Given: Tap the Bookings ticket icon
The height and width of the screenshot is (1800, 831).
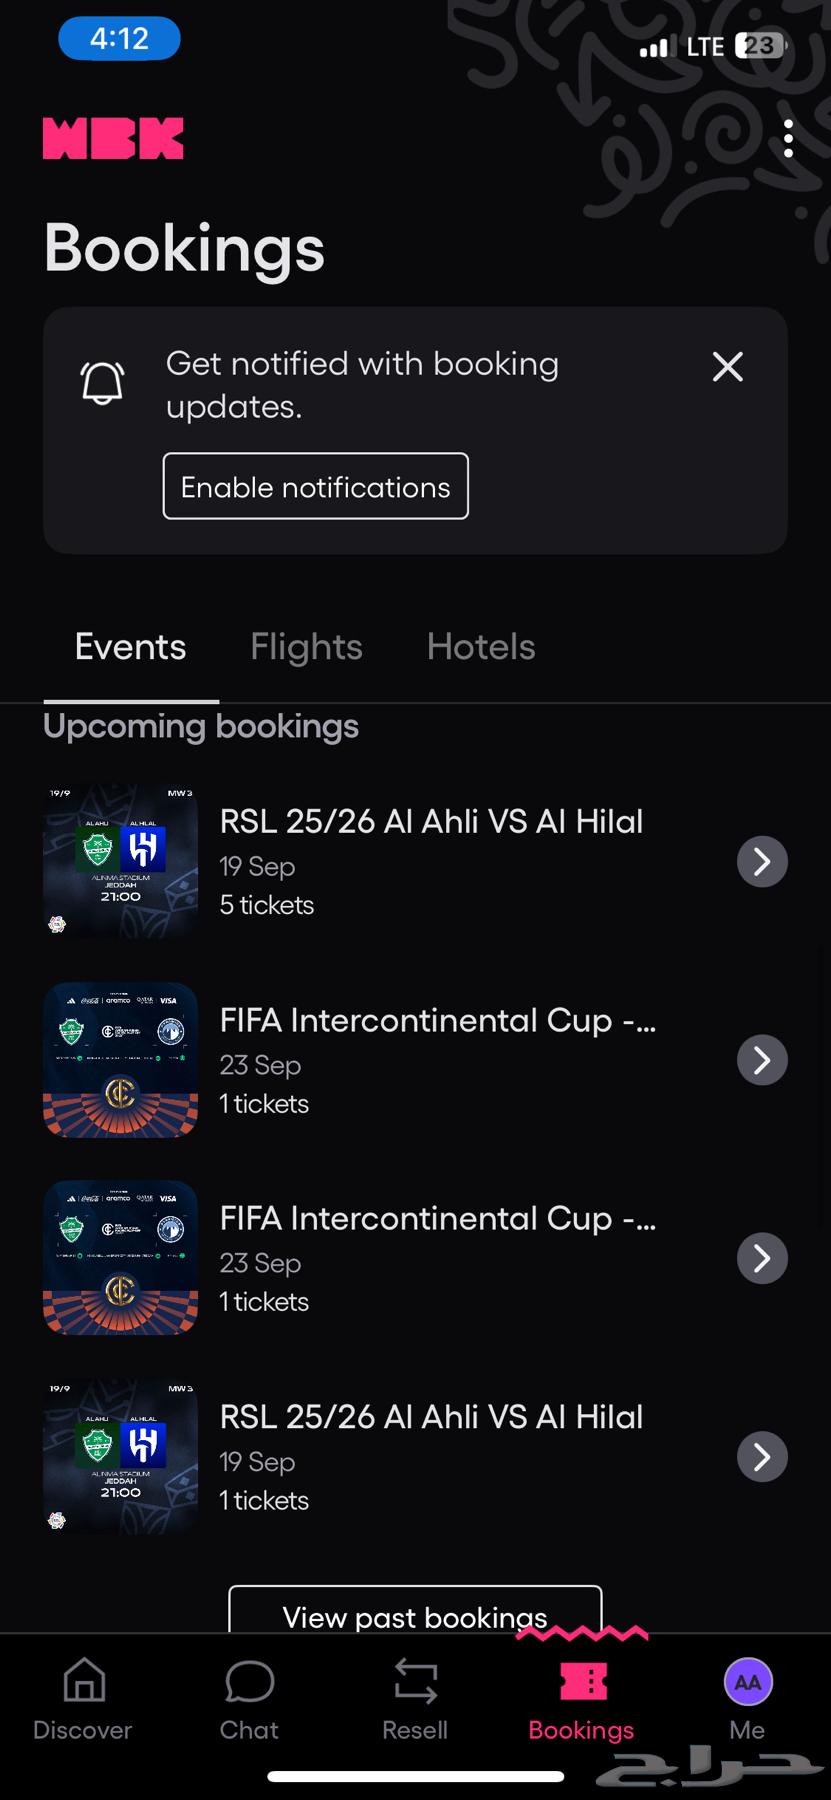Looking at the screenshot, I should click(583, 1681).
